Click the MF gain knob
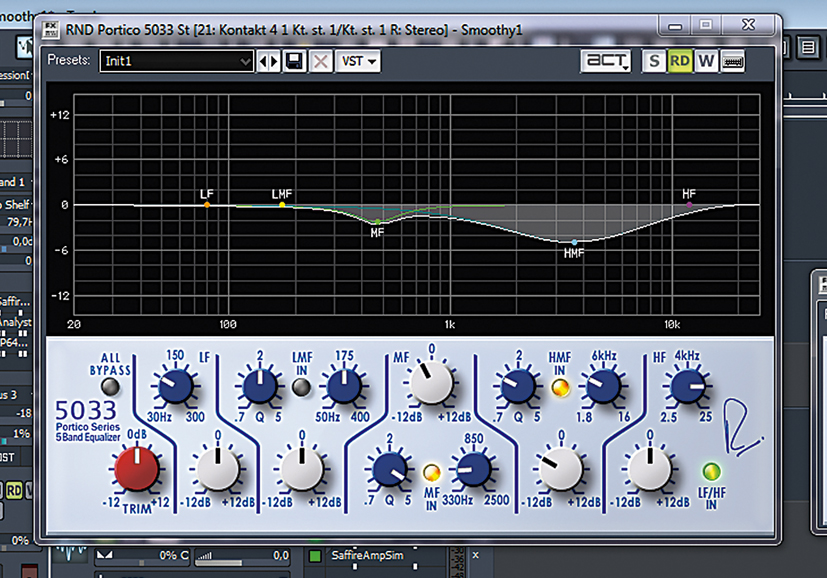827x578 pixels. 431,382
